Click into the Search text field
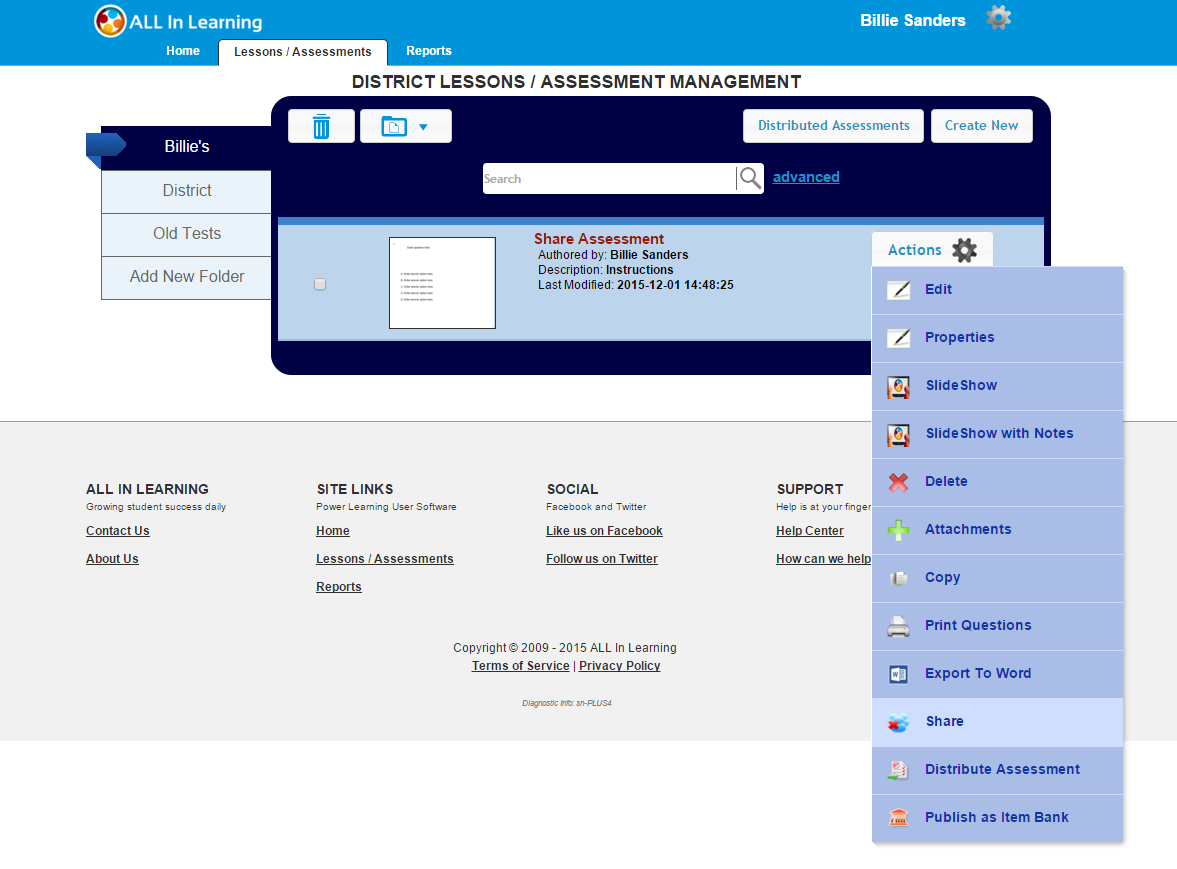The image size is (1177, 869). 608,179
